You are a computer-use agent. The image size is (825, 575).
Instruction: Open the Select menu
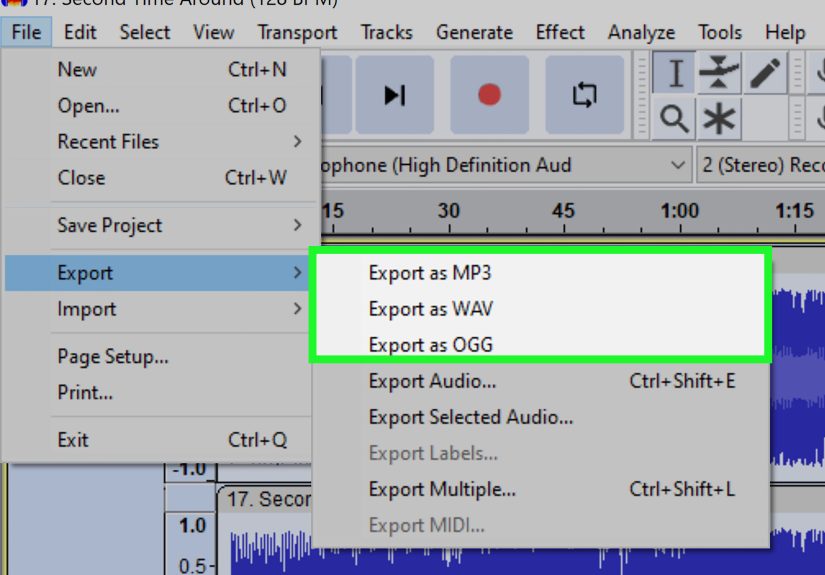[145, 32]
